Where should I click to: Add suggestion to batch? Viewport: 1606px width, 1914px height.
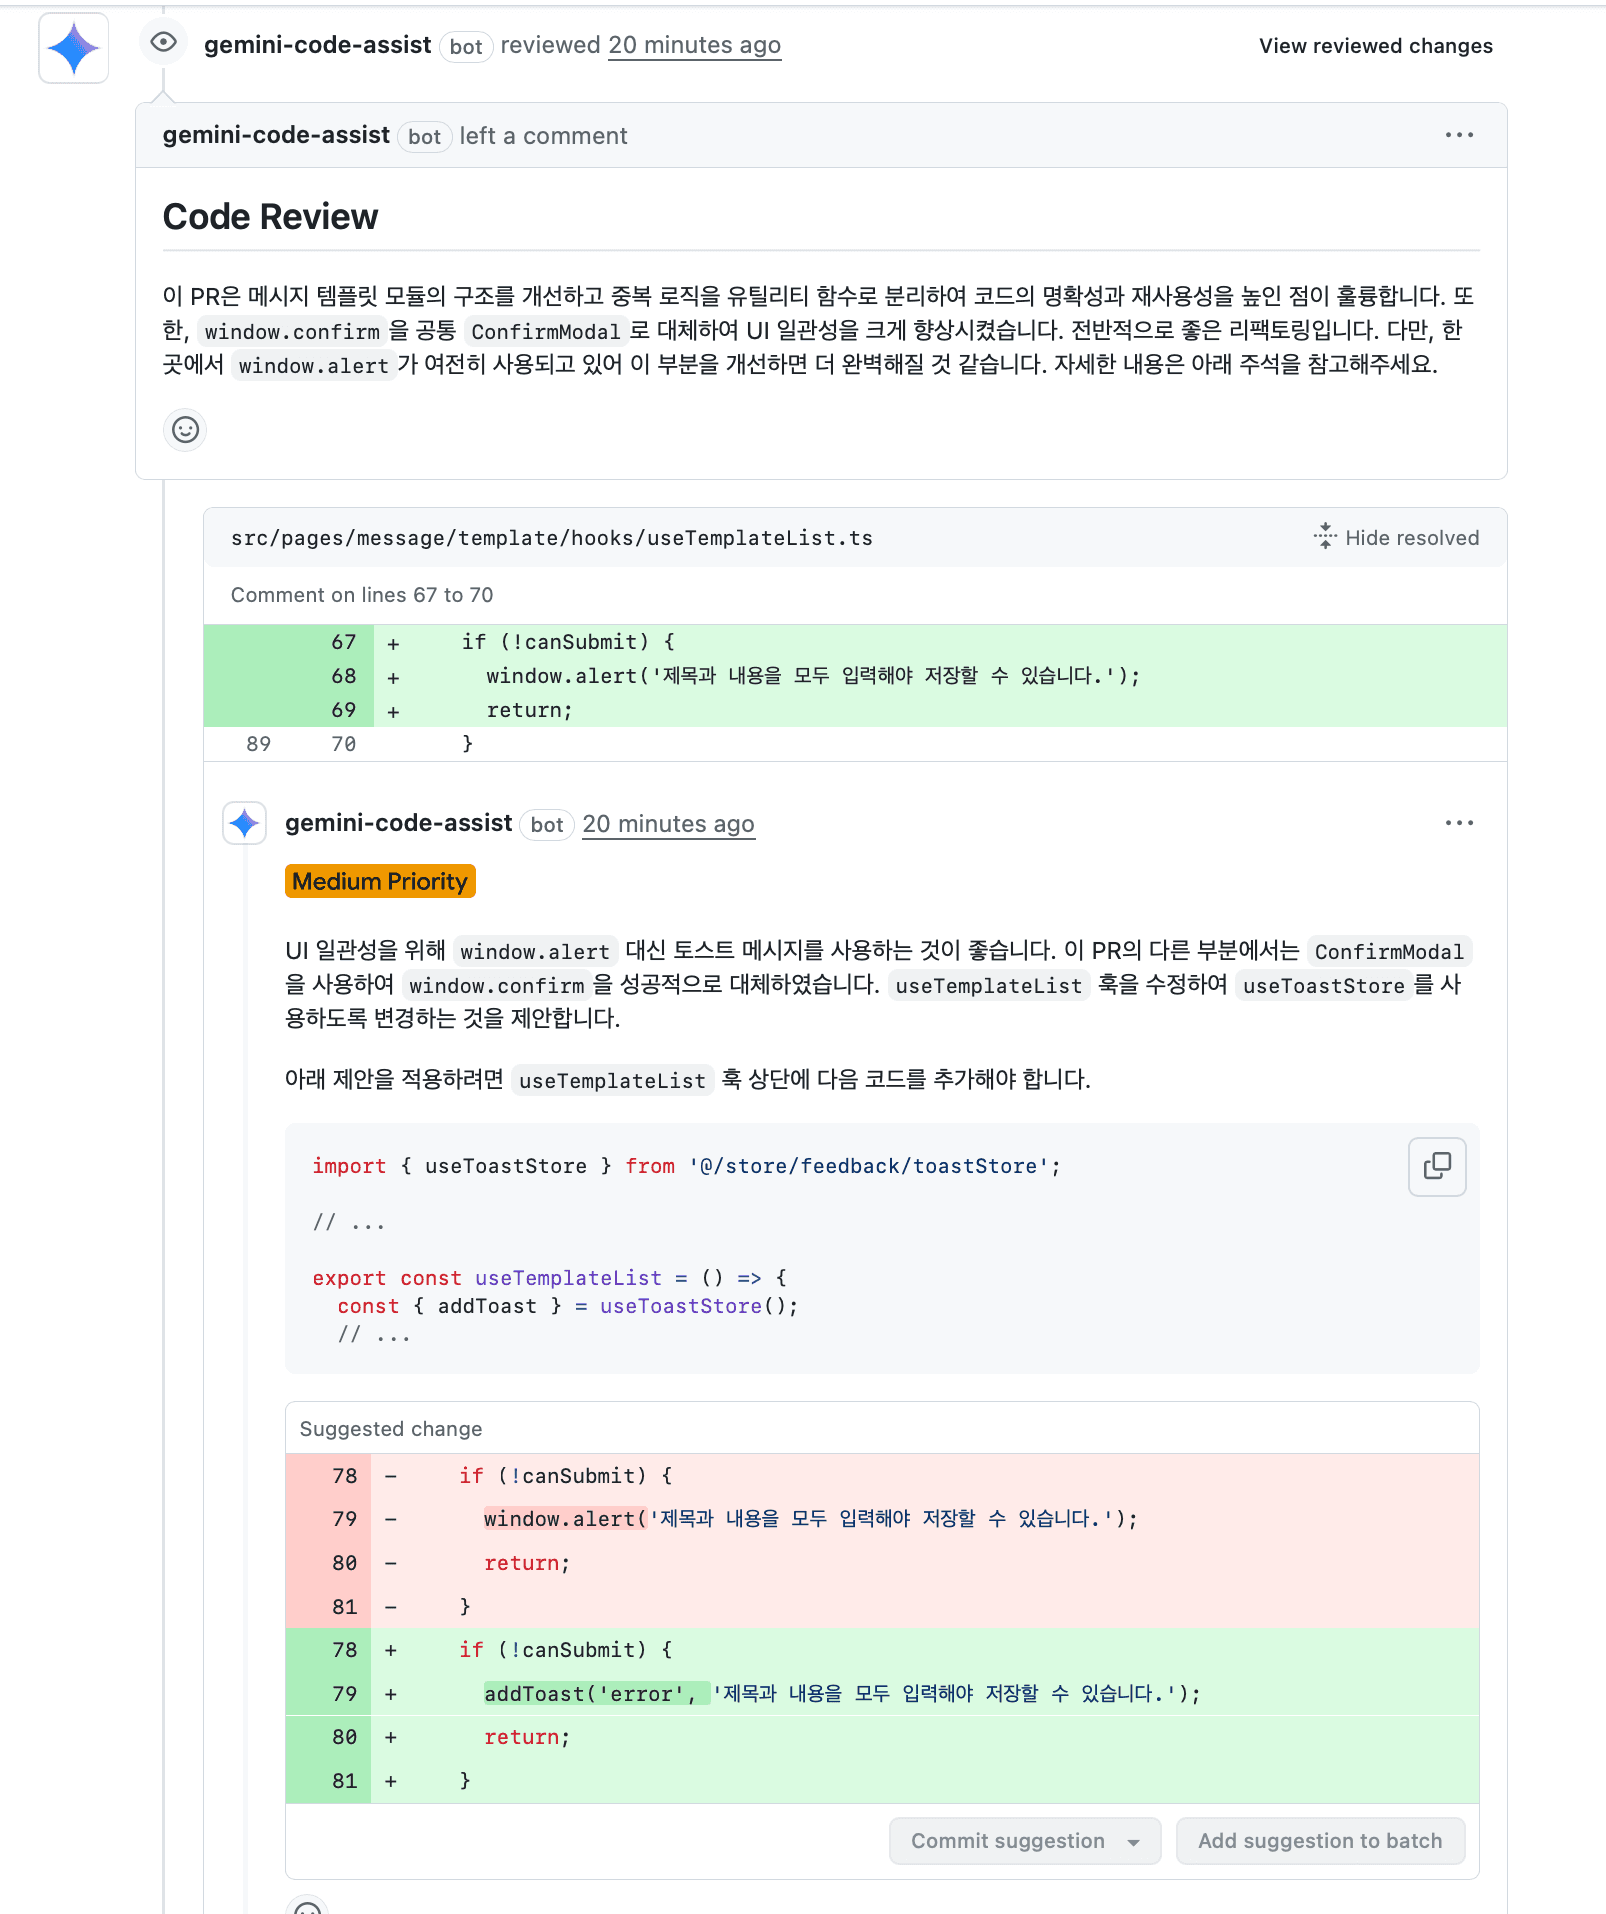point(1320,1841)
